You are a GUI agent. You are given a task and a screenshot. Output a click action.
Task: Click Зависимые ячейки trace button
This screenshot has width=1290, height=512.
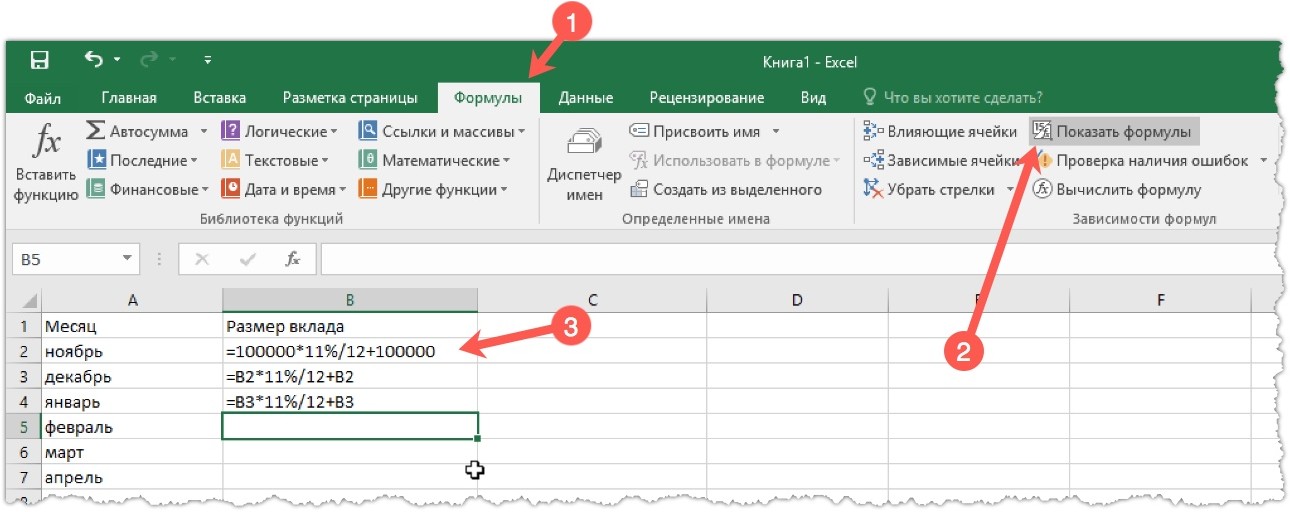pos(940,160)
